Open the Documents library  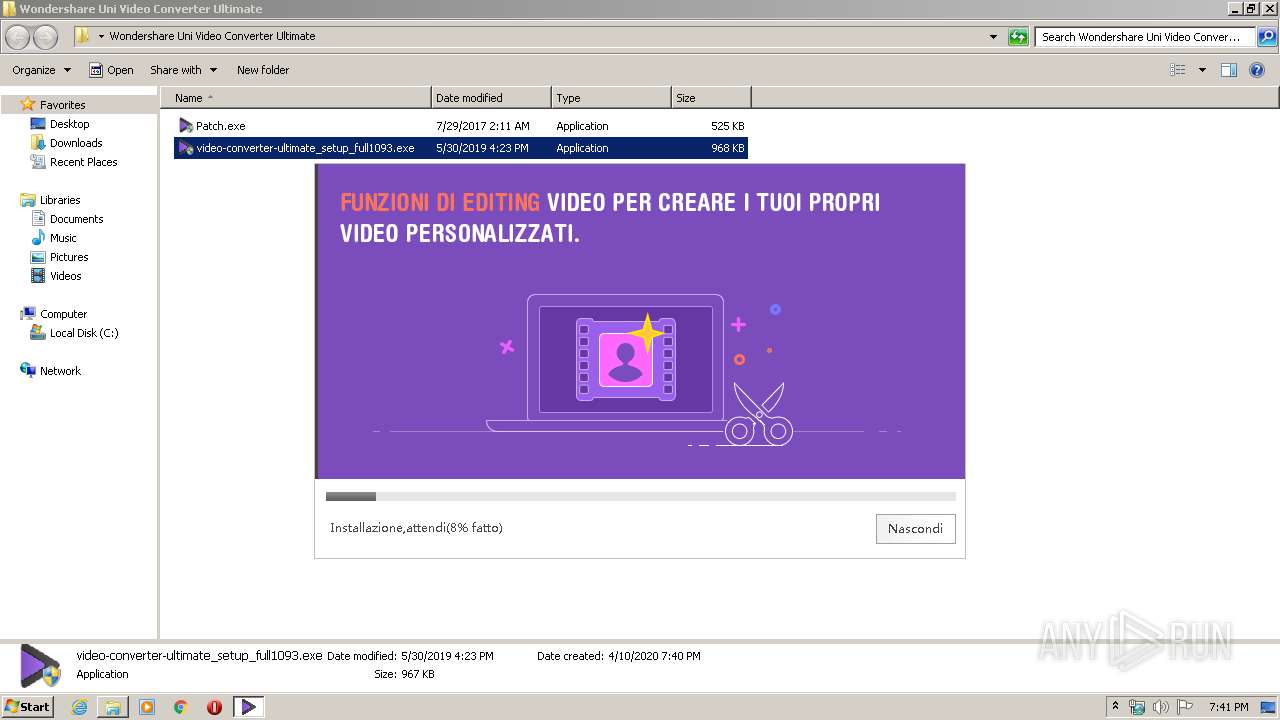tap(76, 219)
